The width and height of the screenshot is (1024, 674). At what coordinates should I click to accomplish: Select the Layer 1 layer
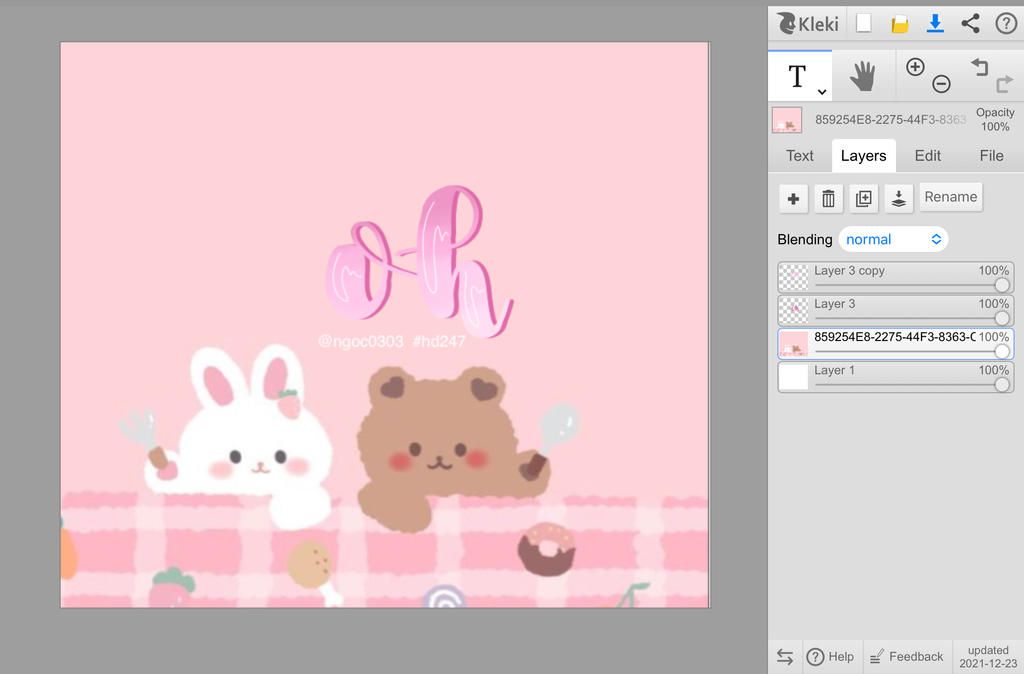click(x=896, y=377)
